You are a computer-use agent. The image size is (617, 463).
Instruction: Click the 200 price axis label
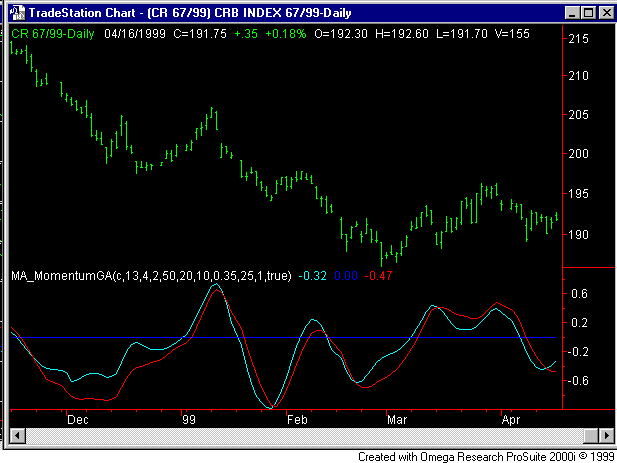coord(579,154)
